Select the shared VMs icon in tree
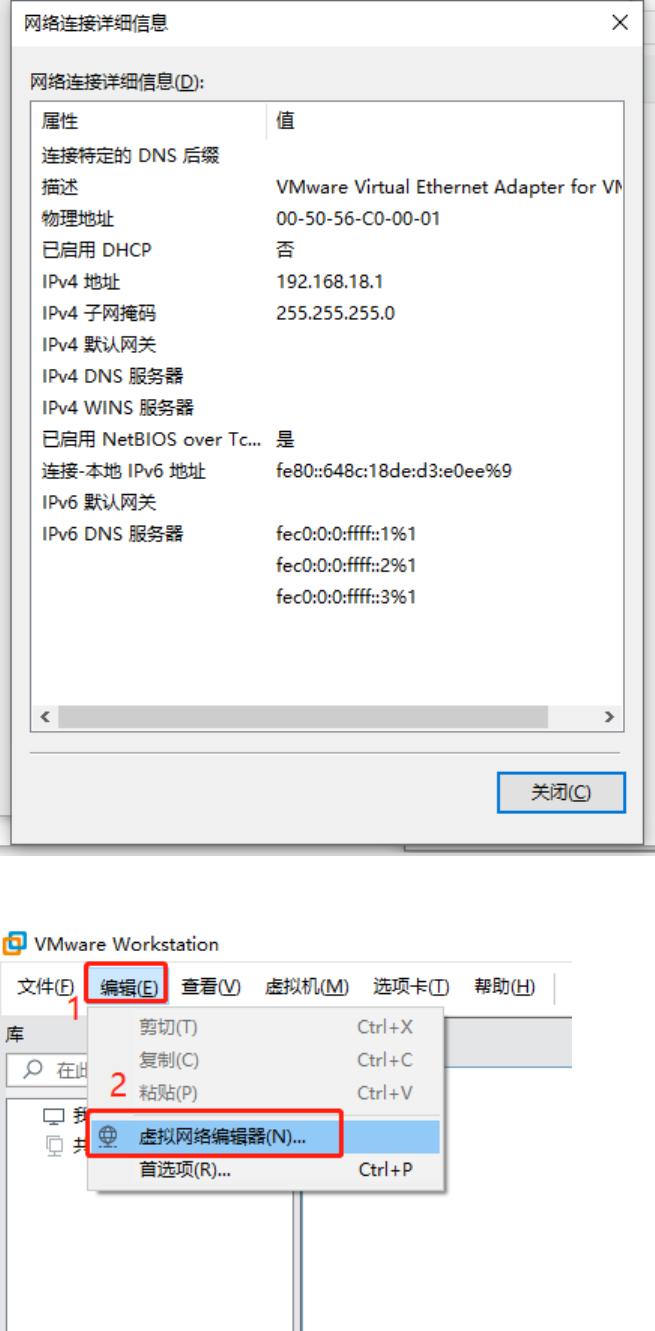The image size is (655, 1331). tap(55, 1146)
